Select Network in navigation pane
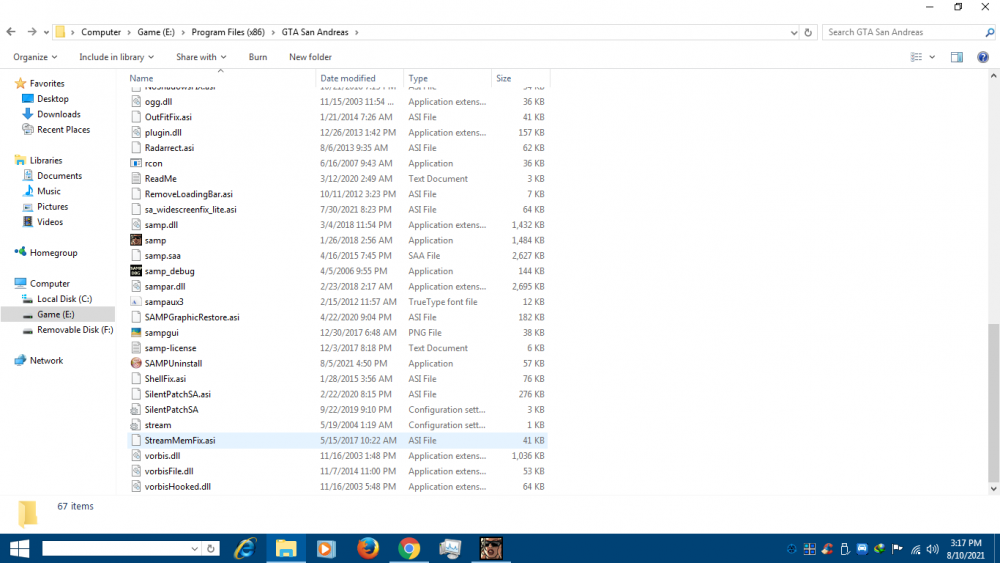Viewport: 1000px width, 563px height. pyautogui.click(x=46, y=360)
